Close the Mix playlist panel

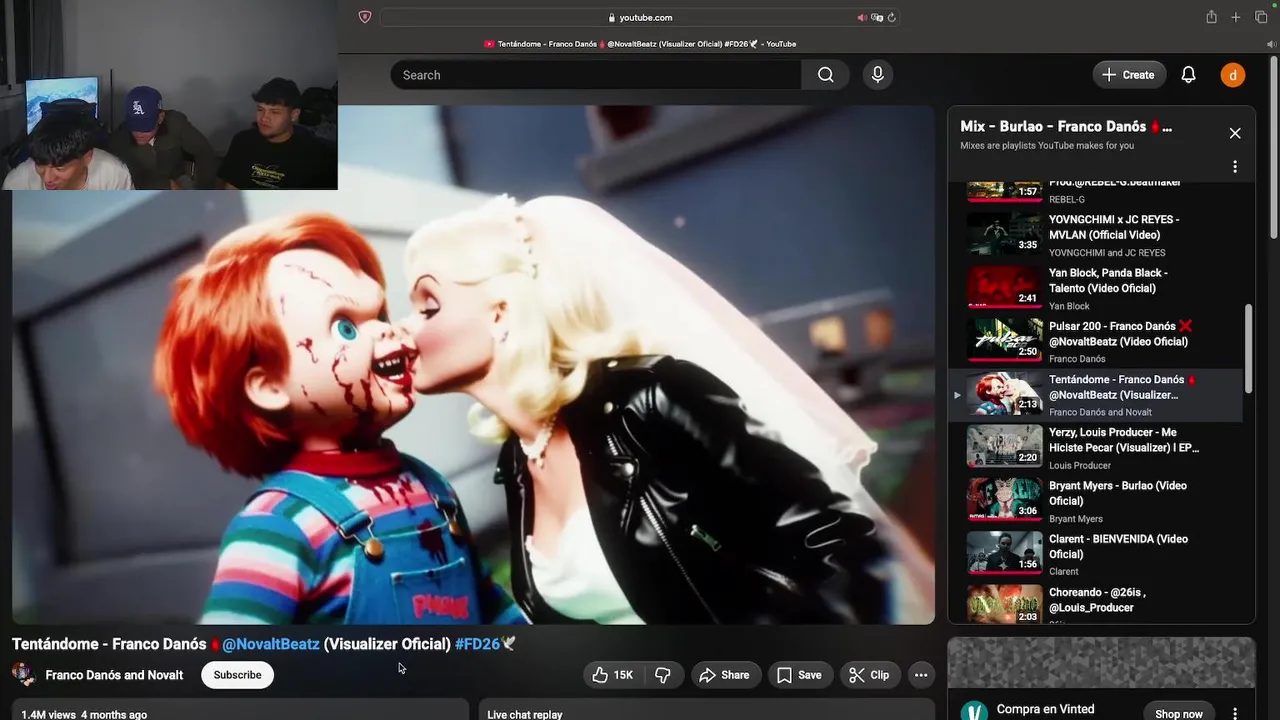(1235, 133)
